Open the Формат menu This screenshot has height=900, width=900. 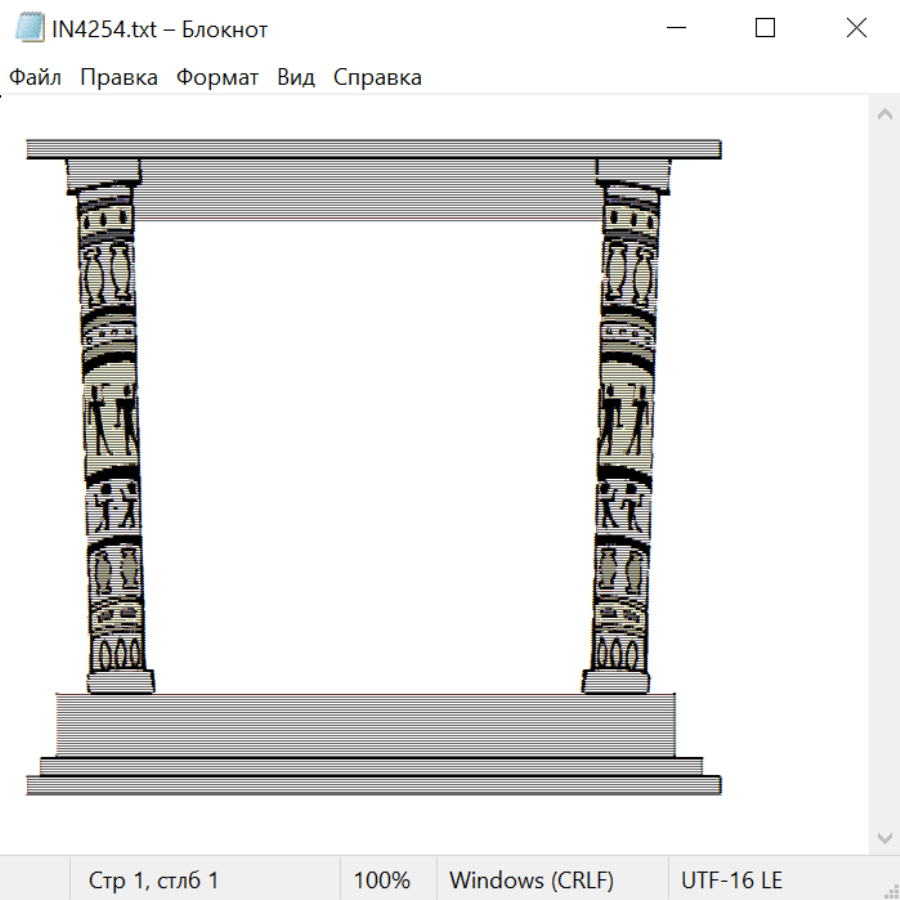click(217, 78)
